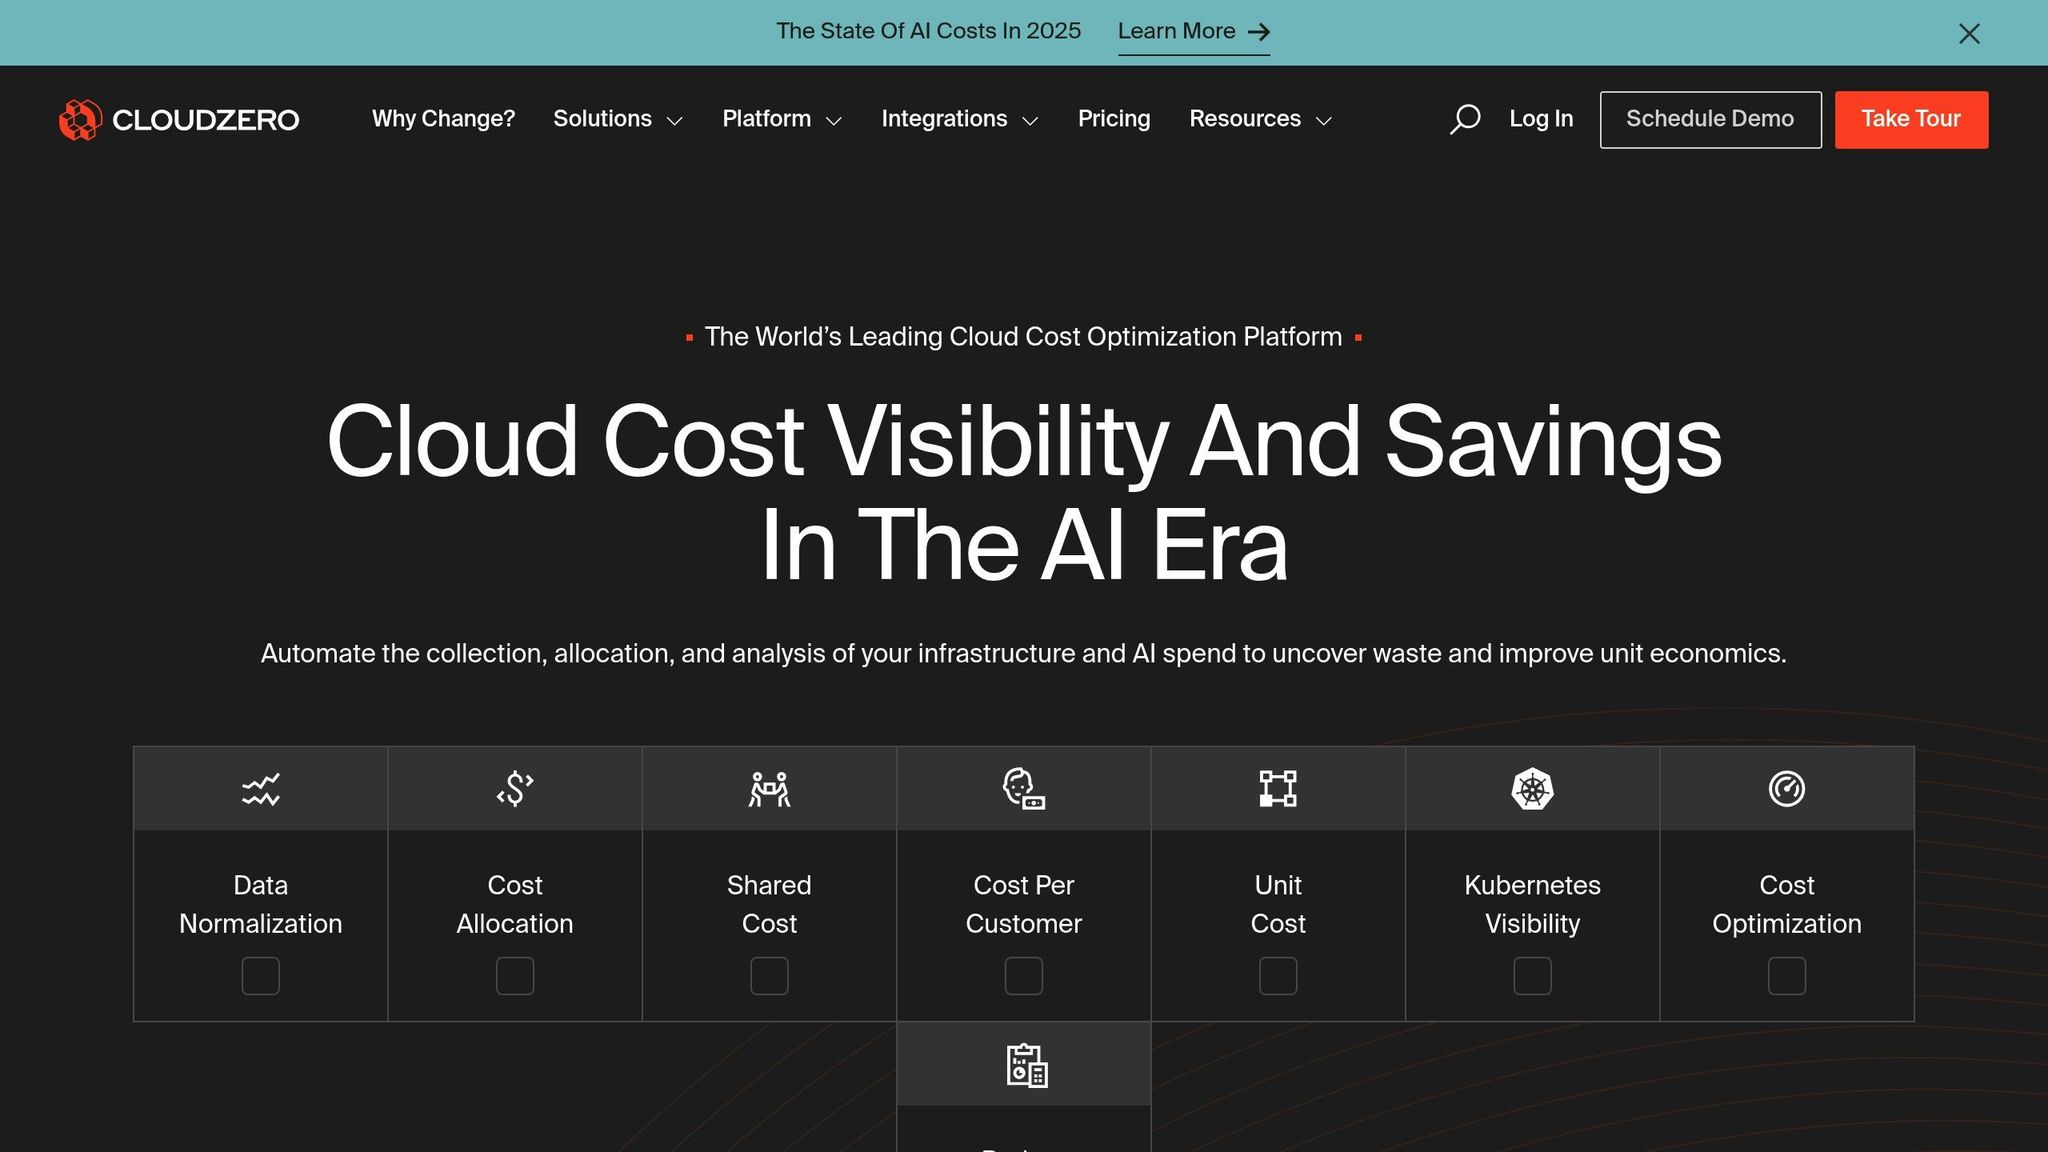Viewport: 2048px width, 1152px height.
Task: Click the "Automate the collection, allocation" description text
Action: (1024, 654)
